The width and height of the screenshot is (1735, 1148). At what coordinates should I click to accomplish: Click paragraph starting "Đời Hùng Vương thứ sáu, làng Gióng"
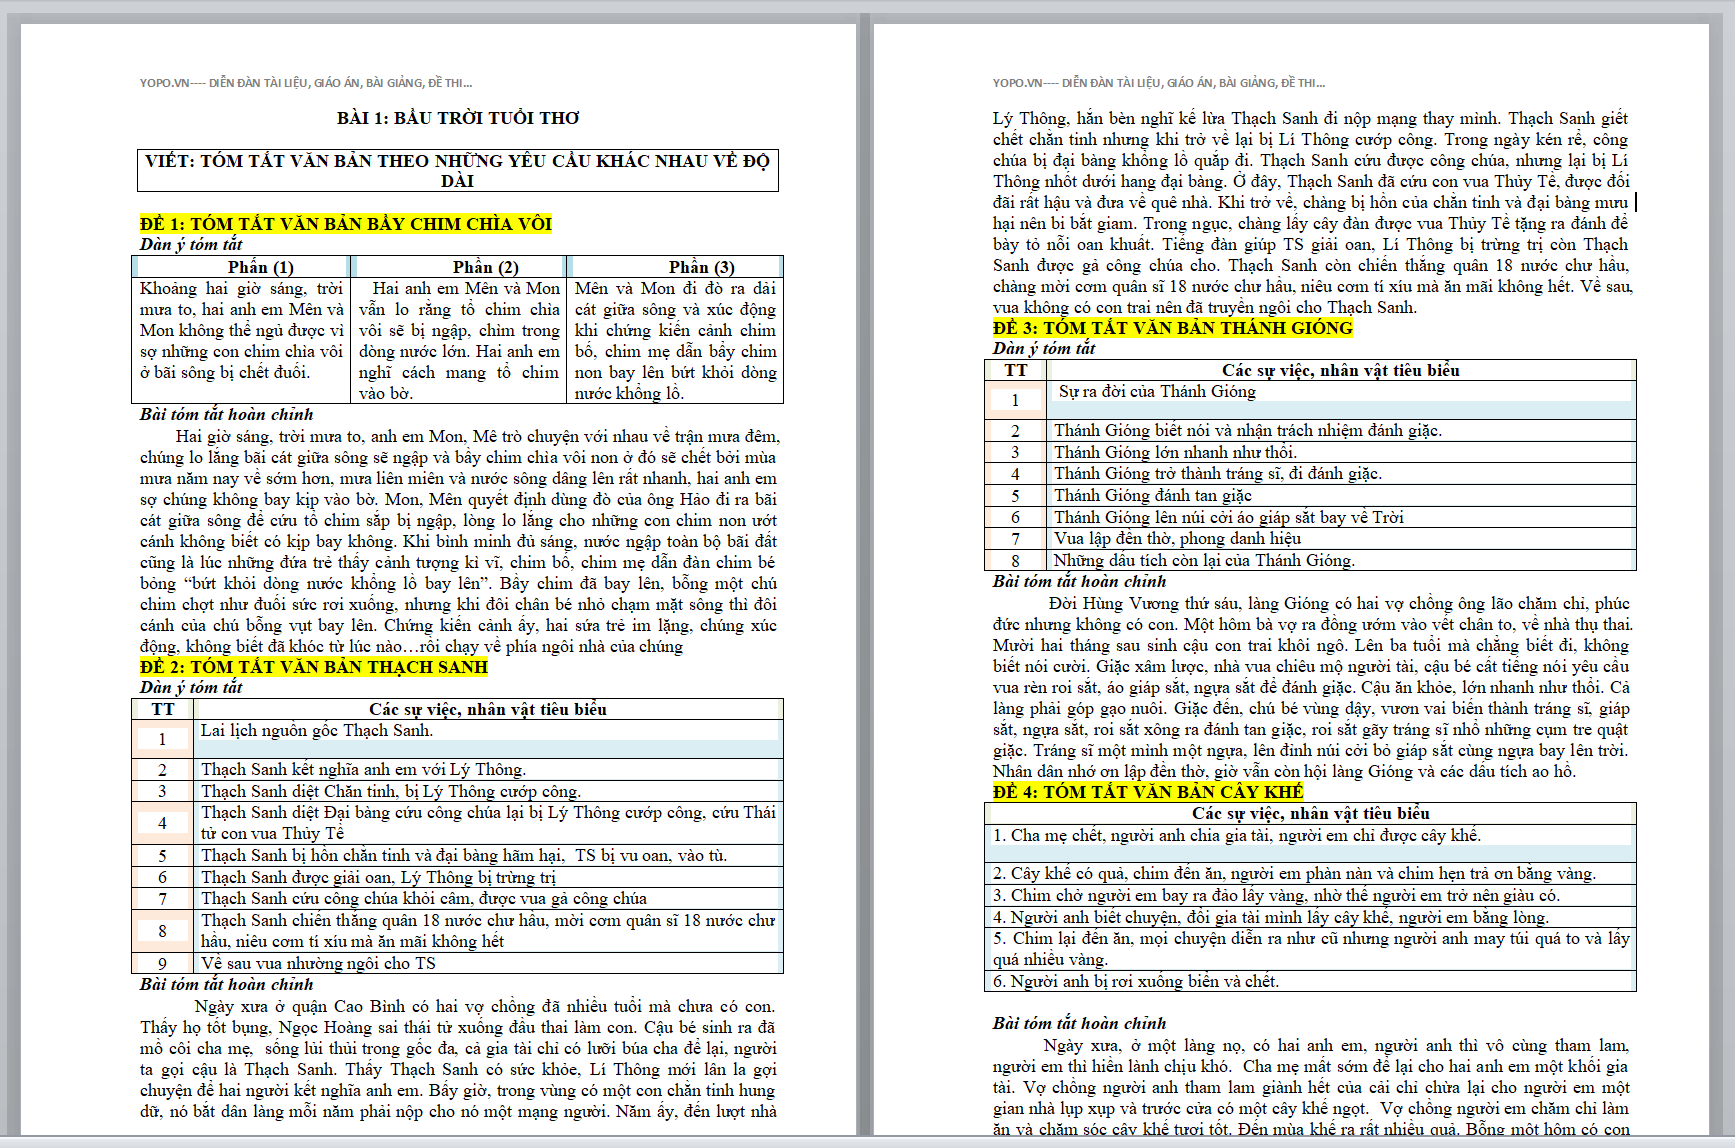click(1311, 687)
